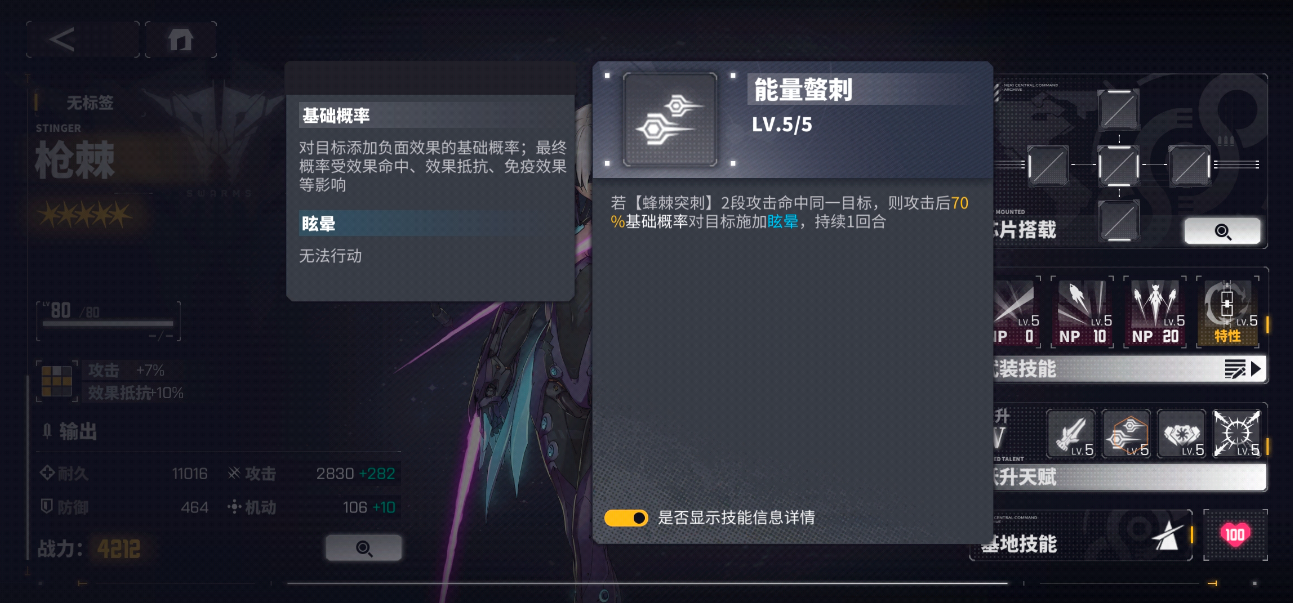
Task: Select the NP 10 skill icon
Action: pos(1087,313)
